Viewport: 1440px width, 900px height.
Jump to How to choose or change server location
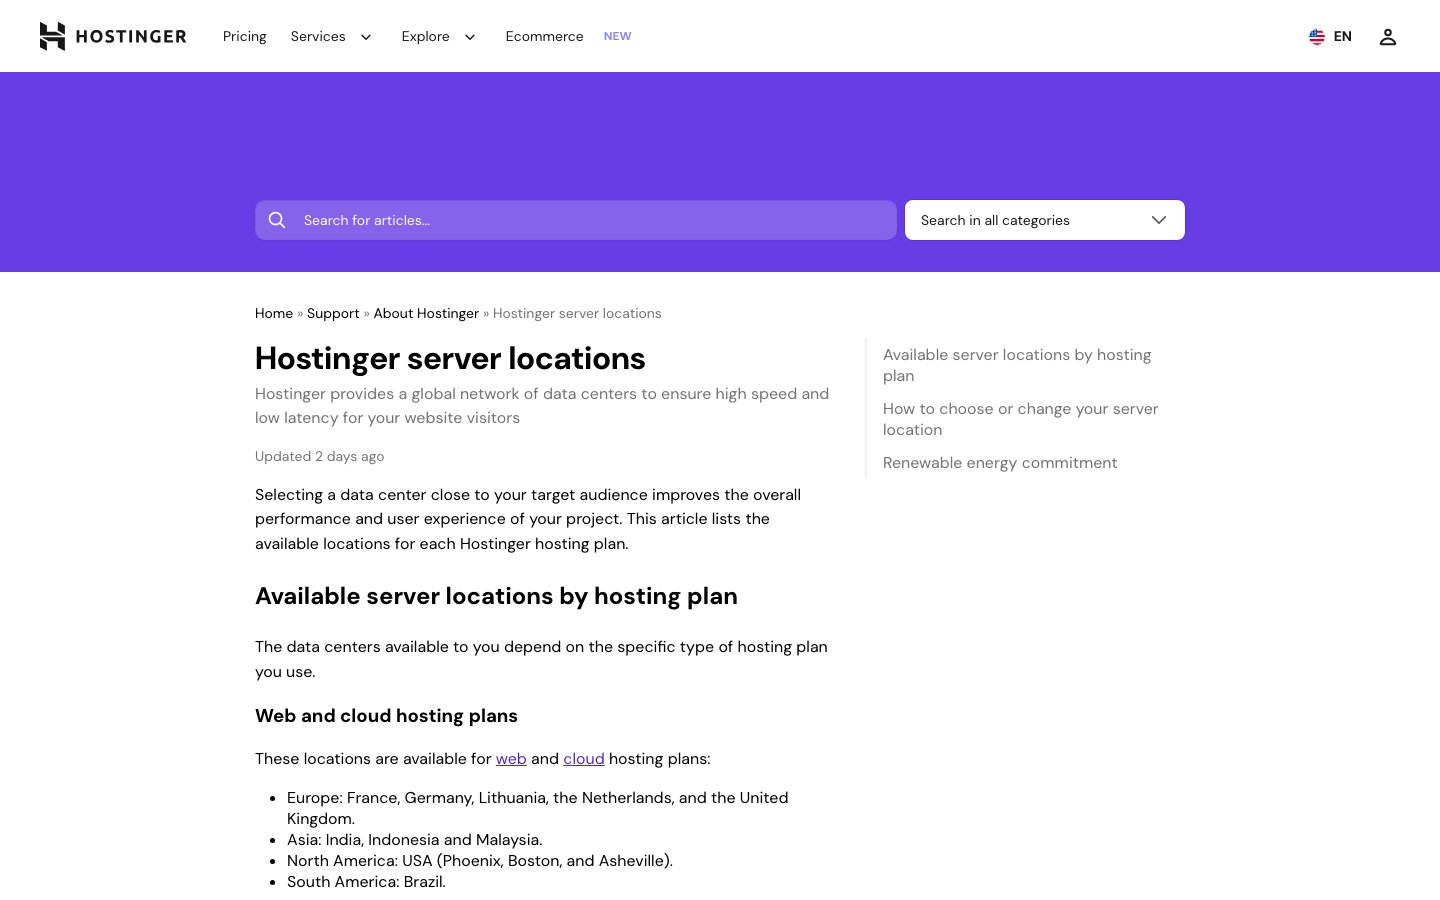pyautogui.click(x=1020, y=419)
